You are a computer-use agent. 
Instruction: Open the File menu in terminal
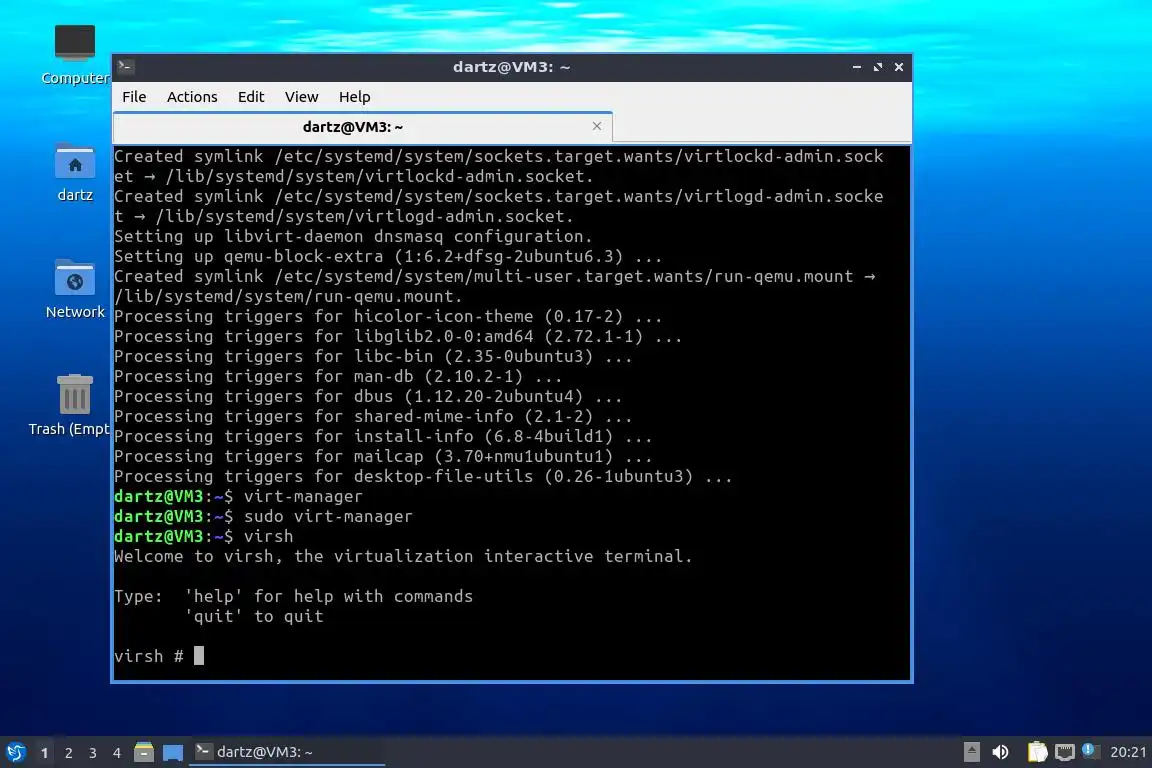point(134,97)
